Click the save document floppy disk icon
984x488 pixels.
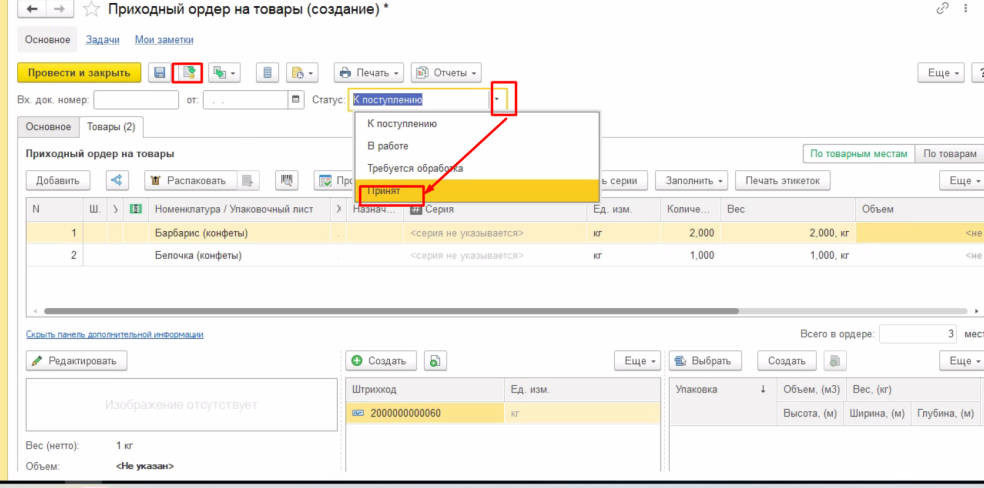pos(159,73)
